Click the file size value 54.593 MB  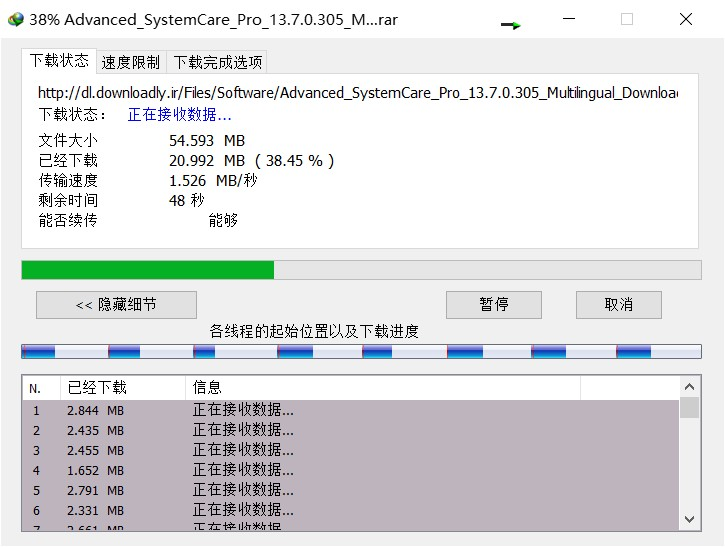[207, 141]
